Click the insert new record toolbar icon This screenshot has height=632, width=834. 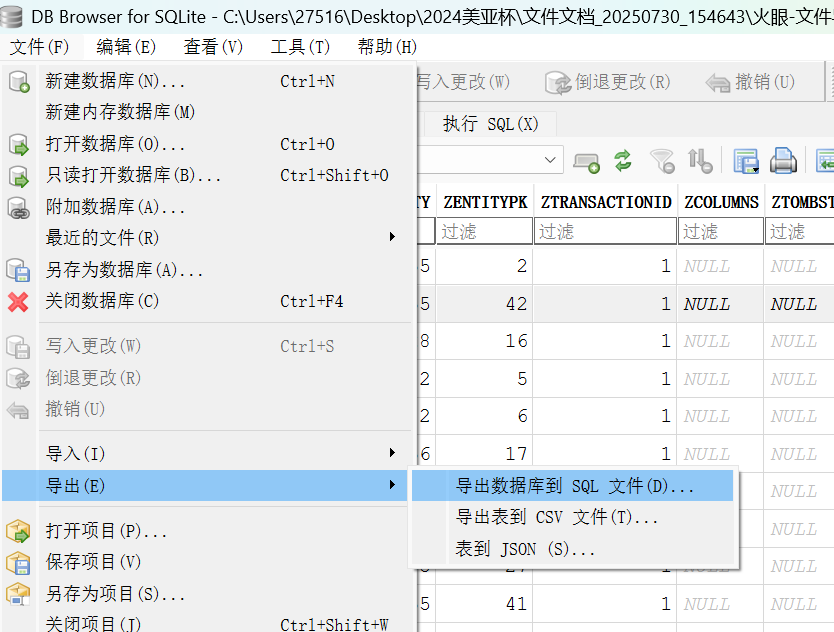pyautogui.click(x=586, y=162)
